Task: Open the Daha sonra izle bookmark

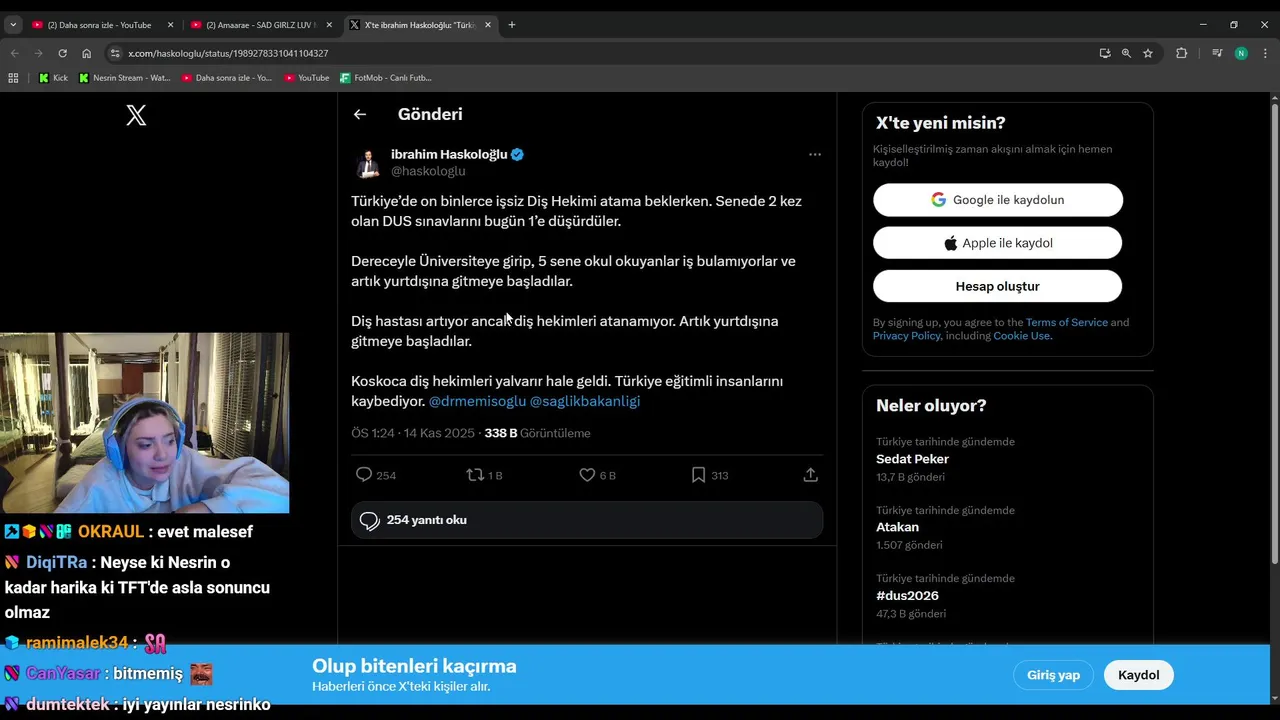Action: [x=227, y=77]
